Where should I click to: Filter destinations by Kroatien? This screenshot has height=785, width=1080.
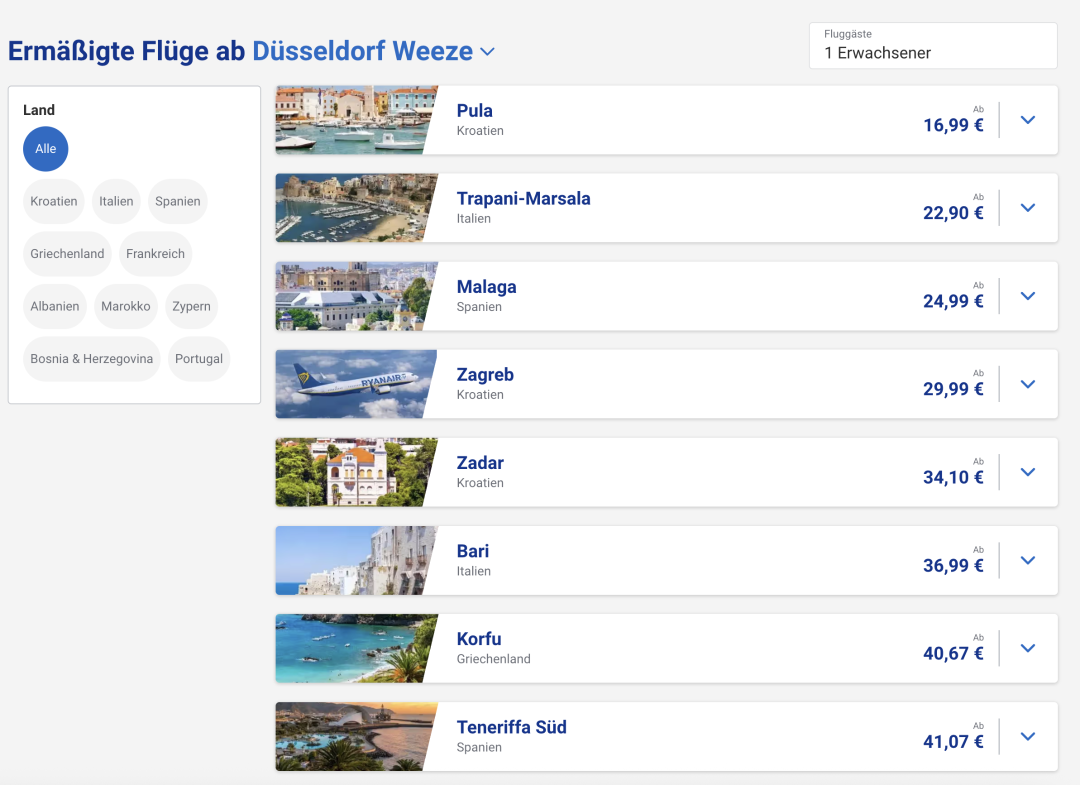54,201
